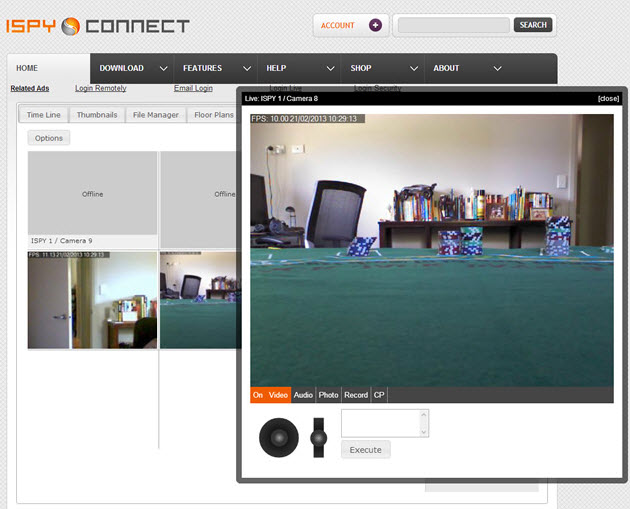Switch to the Floor Plans tab
This screenshot has height=509, width=630.
pyautogui.click(x=214, y=115)
